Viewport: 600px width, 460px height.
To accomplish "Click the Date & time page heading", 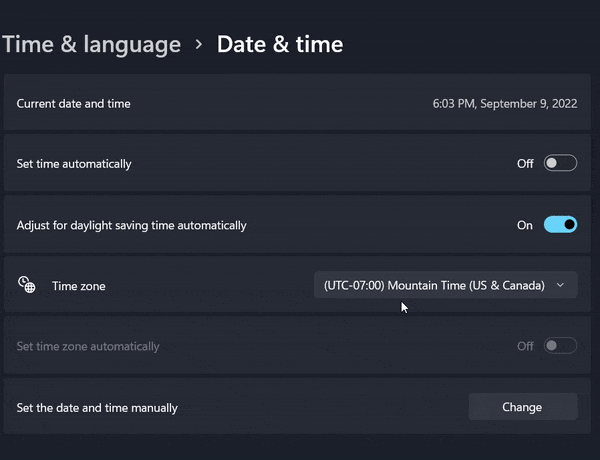I will pos(280,44).
